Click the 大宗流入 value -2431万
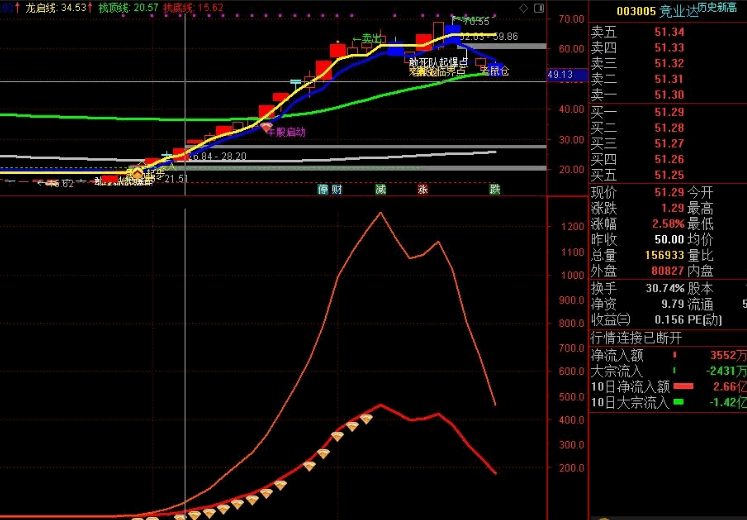 point(727,370)
